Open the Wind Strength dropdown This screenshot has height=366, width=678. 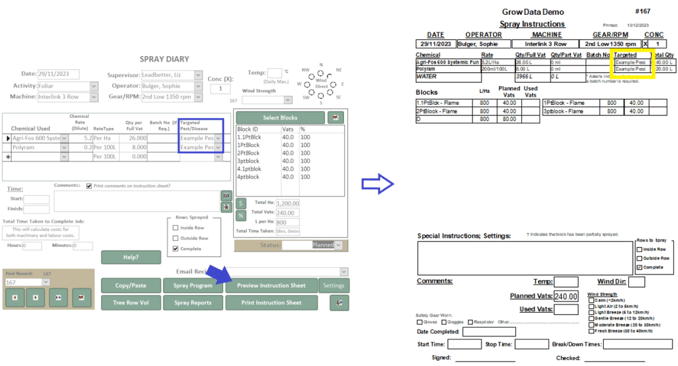(x=288, y=100)
